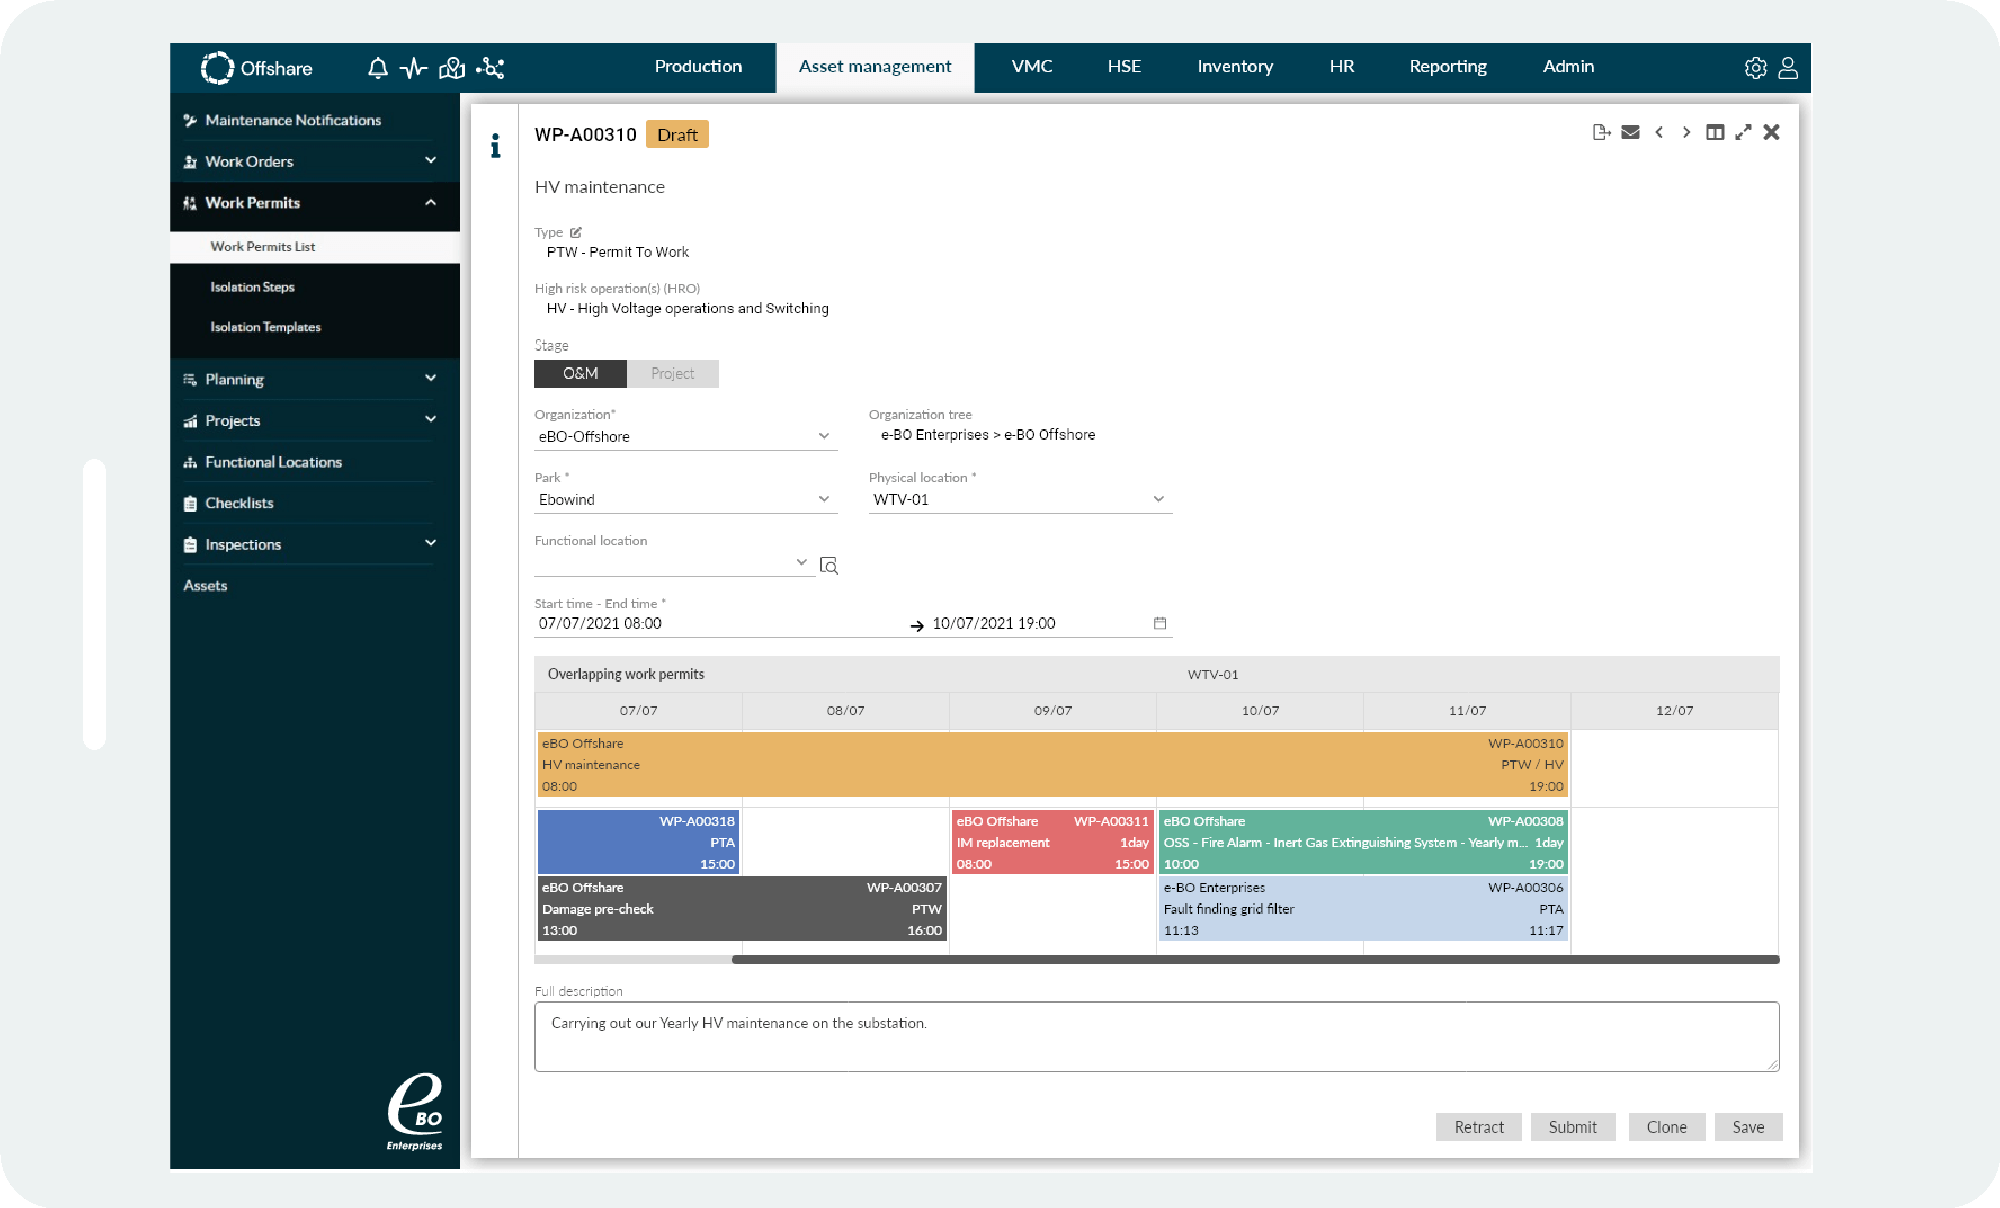Expand Planning menu chevron
Viewport: 2000px width, 1208px height.
tap(431, 378)
